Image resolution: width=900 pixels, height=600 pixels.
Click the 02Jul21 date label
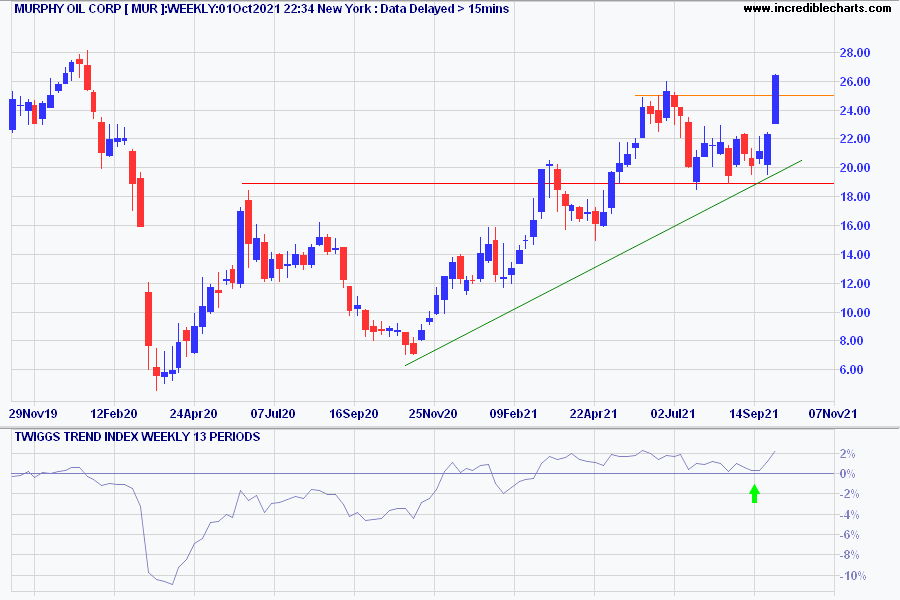673,413
